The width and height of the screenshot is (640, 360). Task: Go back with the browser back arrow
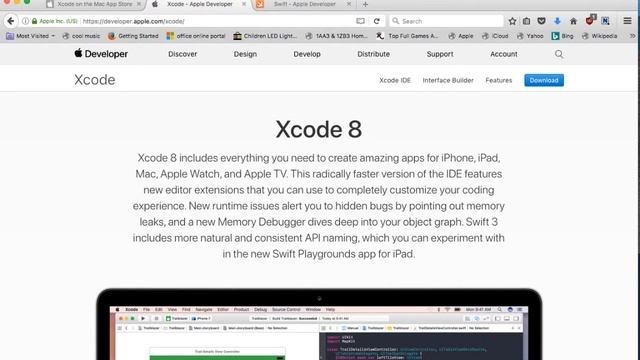pyautogui.click(x=11, y=21)
